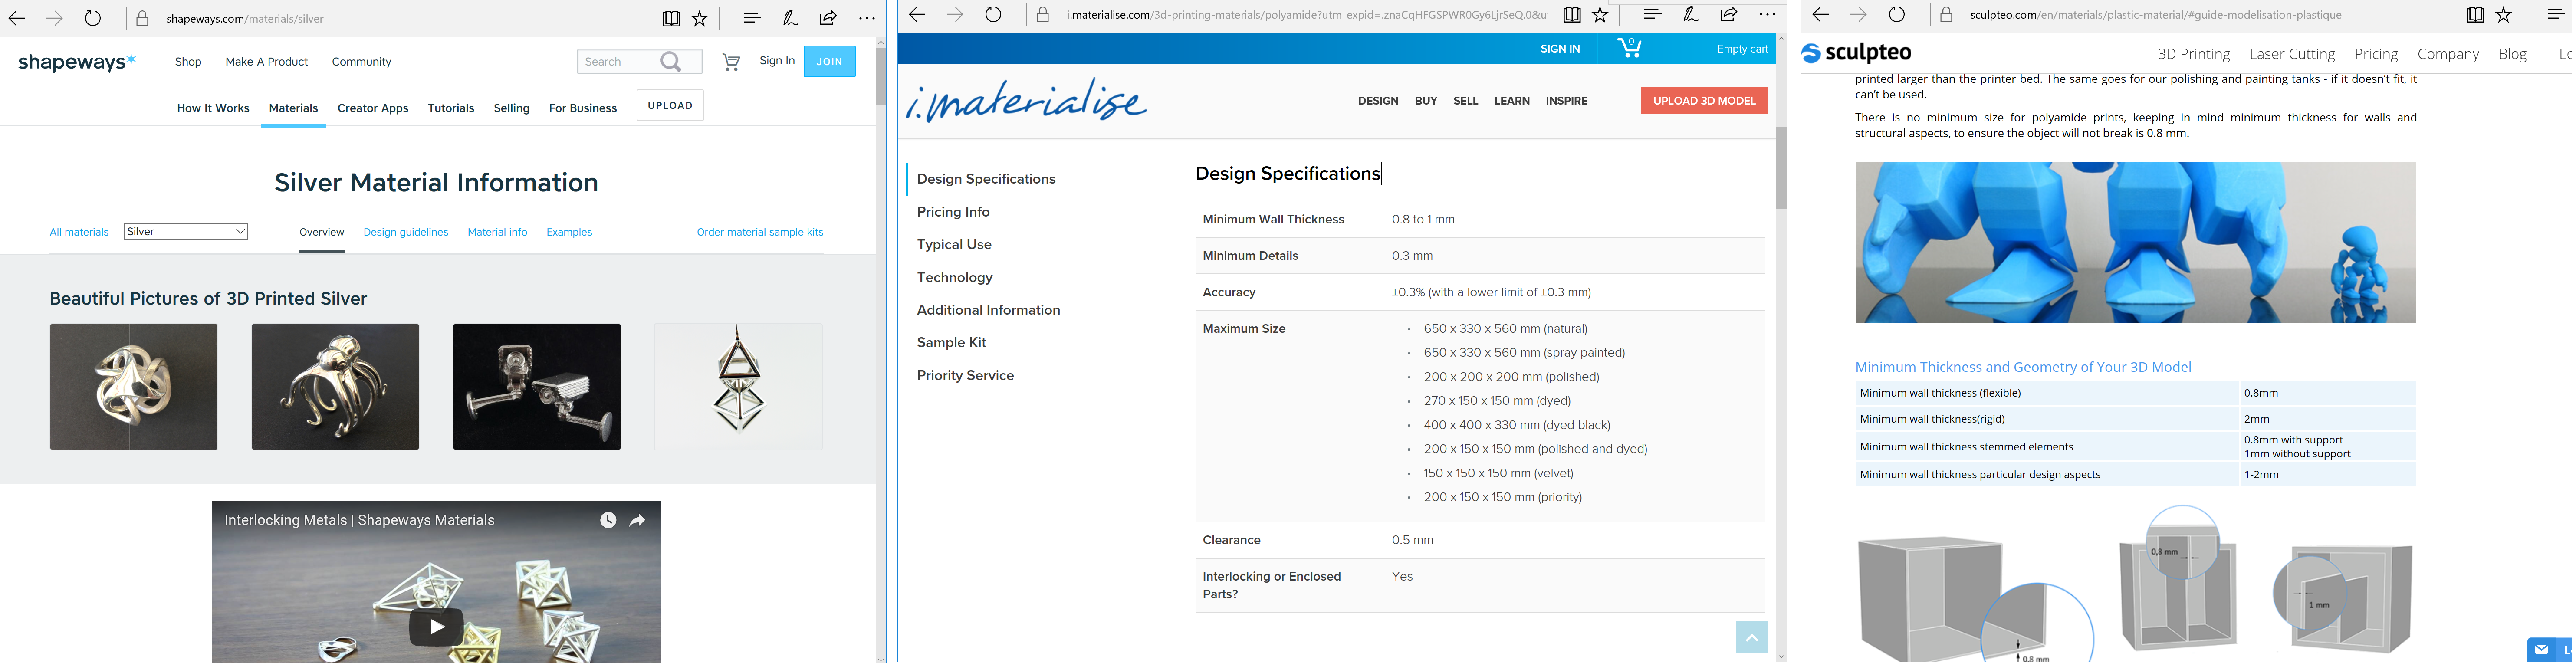Viewport: 2576px width, 663px height.
Task: Open the LEARN menu on i.materialise
Action: pos(1512,101)
